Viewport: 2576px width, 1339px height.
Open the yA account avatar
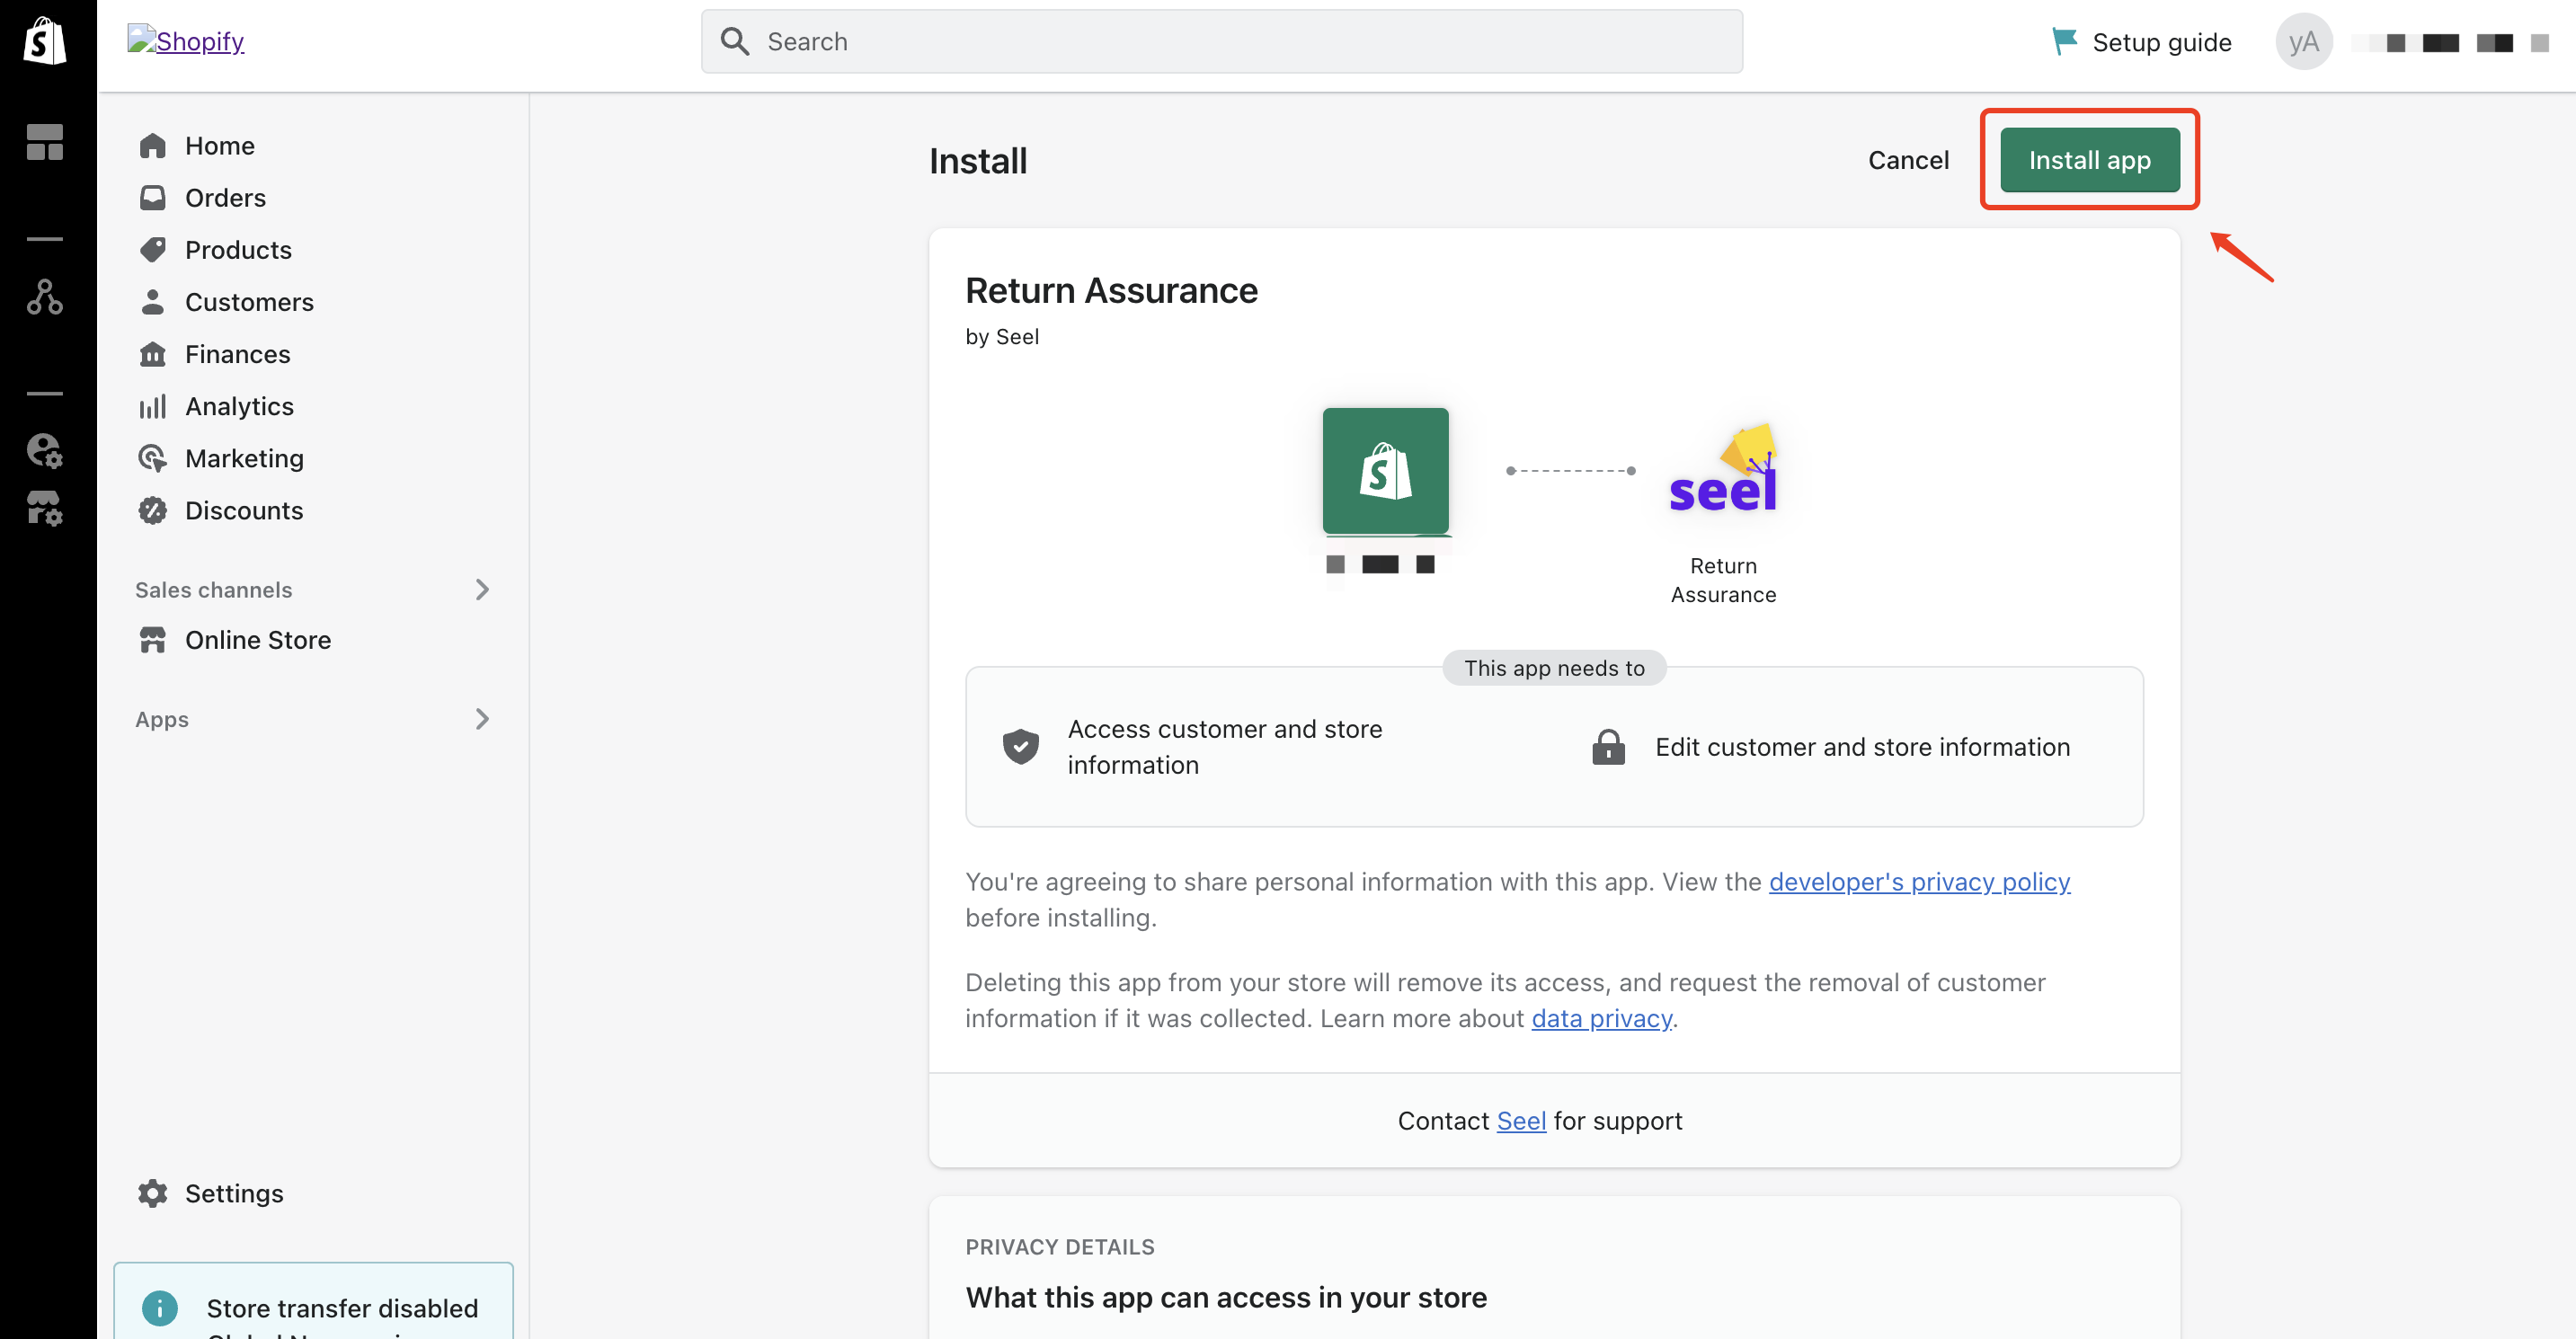click(x=2303, y=42)
